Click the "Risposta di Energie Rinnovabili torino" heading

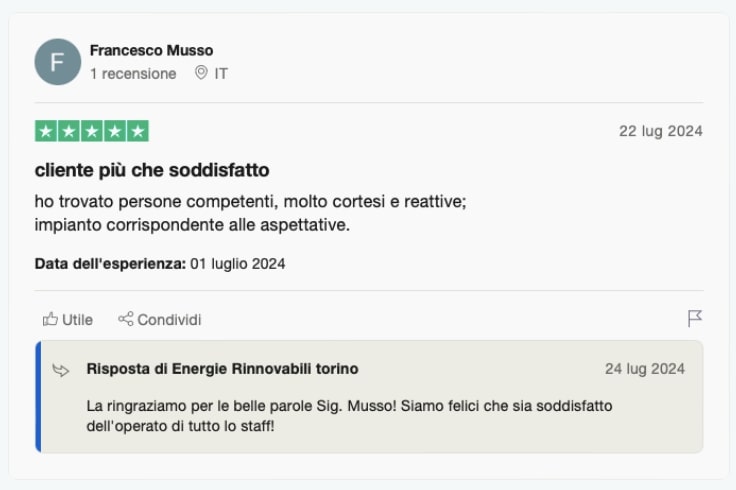point(222,369)
